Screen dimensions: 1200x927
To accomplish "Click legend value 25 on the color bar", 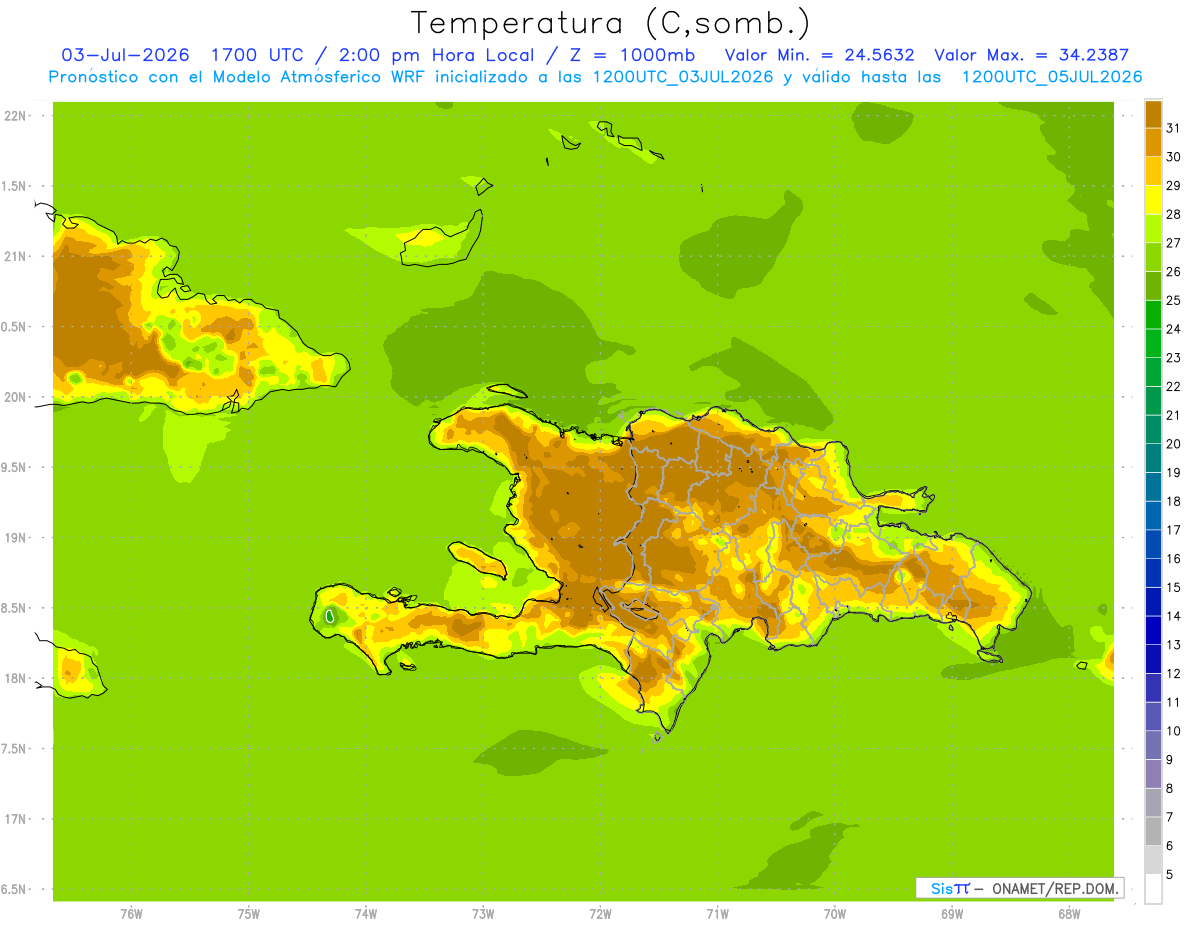I will tap(1173, 300).
